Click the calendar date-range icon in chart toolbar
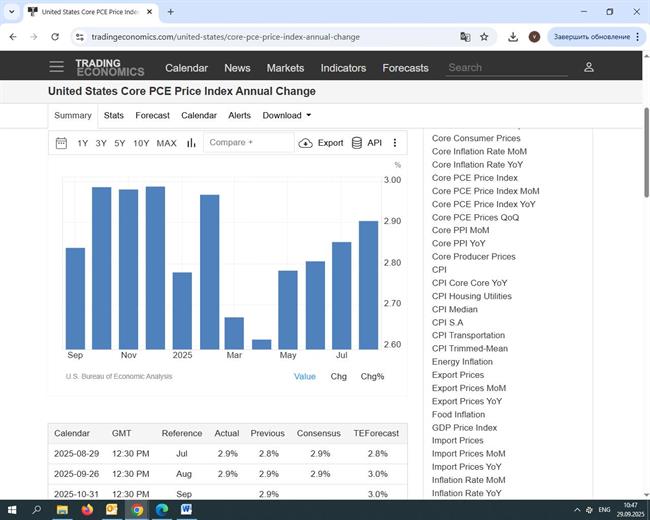The height and width of the screenshot is (520, 650). click(x=62, y=143)
